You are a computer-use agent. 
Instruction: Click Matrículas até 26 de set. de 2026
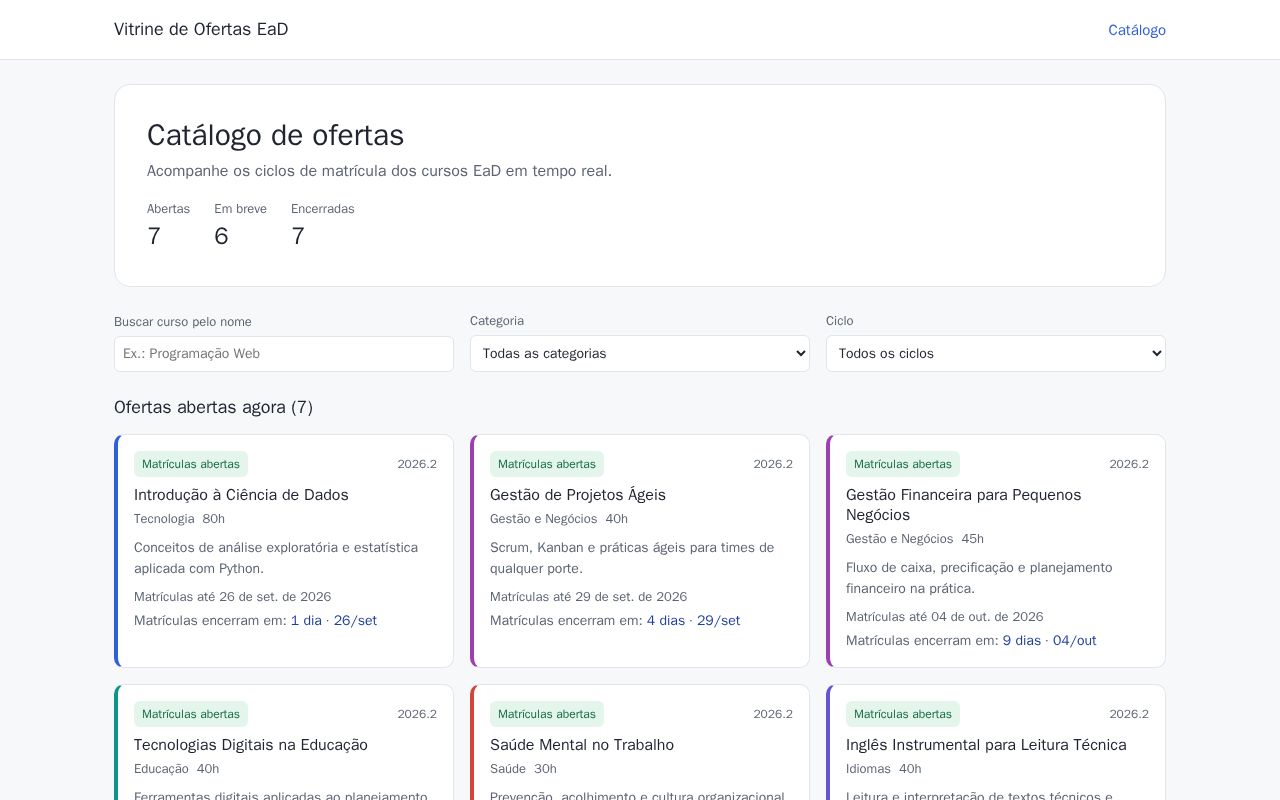[232, 597]
